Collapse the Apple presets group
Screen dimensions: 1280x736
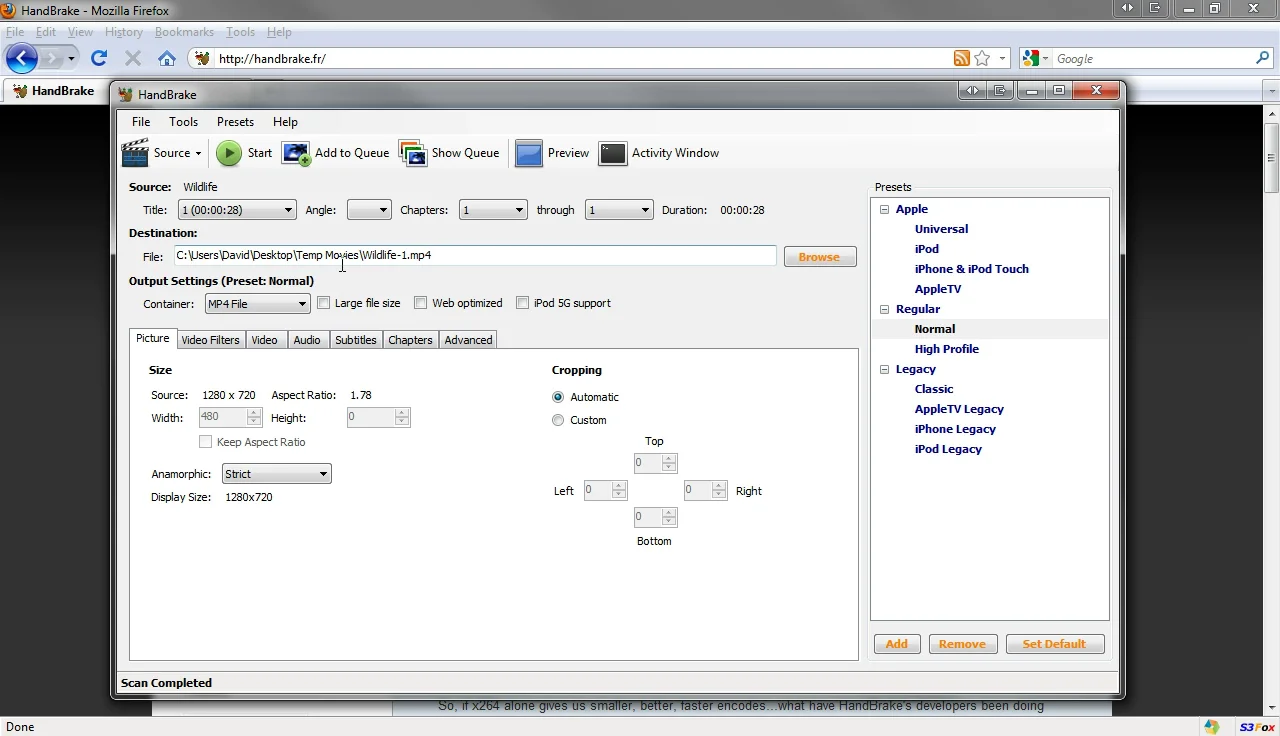884,210
